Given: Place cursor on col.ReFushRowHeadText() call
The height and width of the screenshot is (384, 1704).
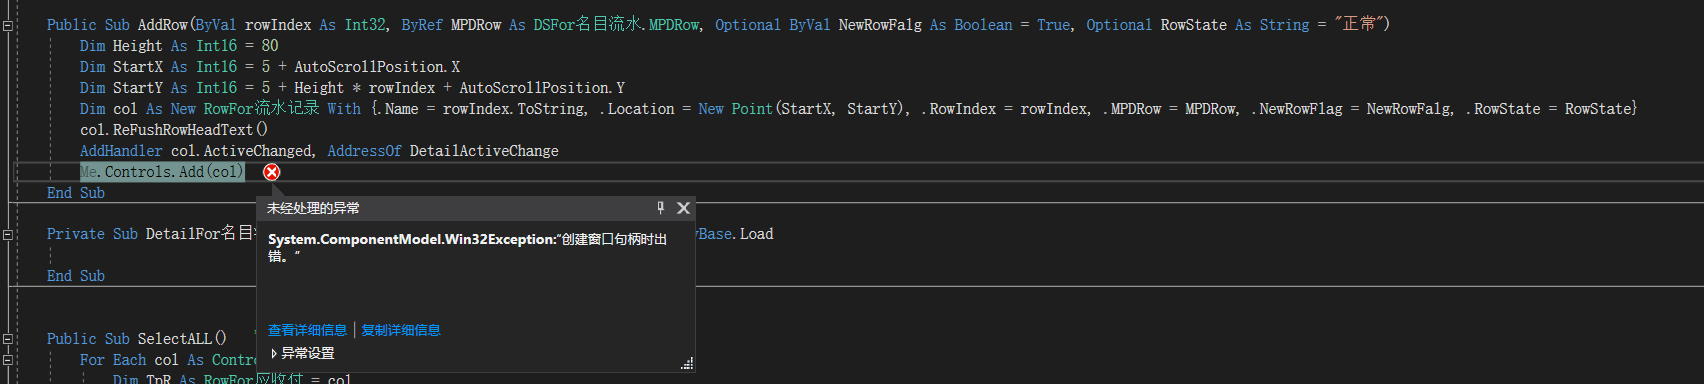Looking at the screenshot, I should 174,130.
